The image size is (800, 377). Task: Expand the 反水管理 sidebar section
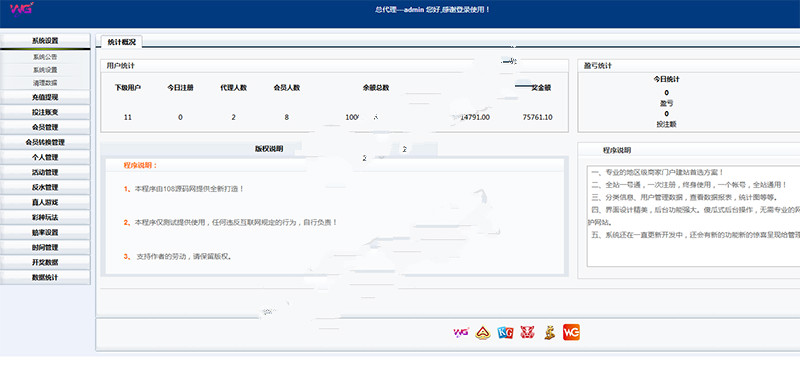point(45,187)
